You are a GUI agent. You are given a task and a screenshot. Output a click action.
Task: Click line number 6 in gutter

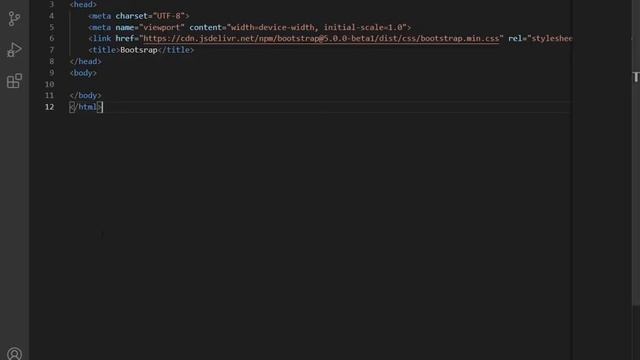51,38
